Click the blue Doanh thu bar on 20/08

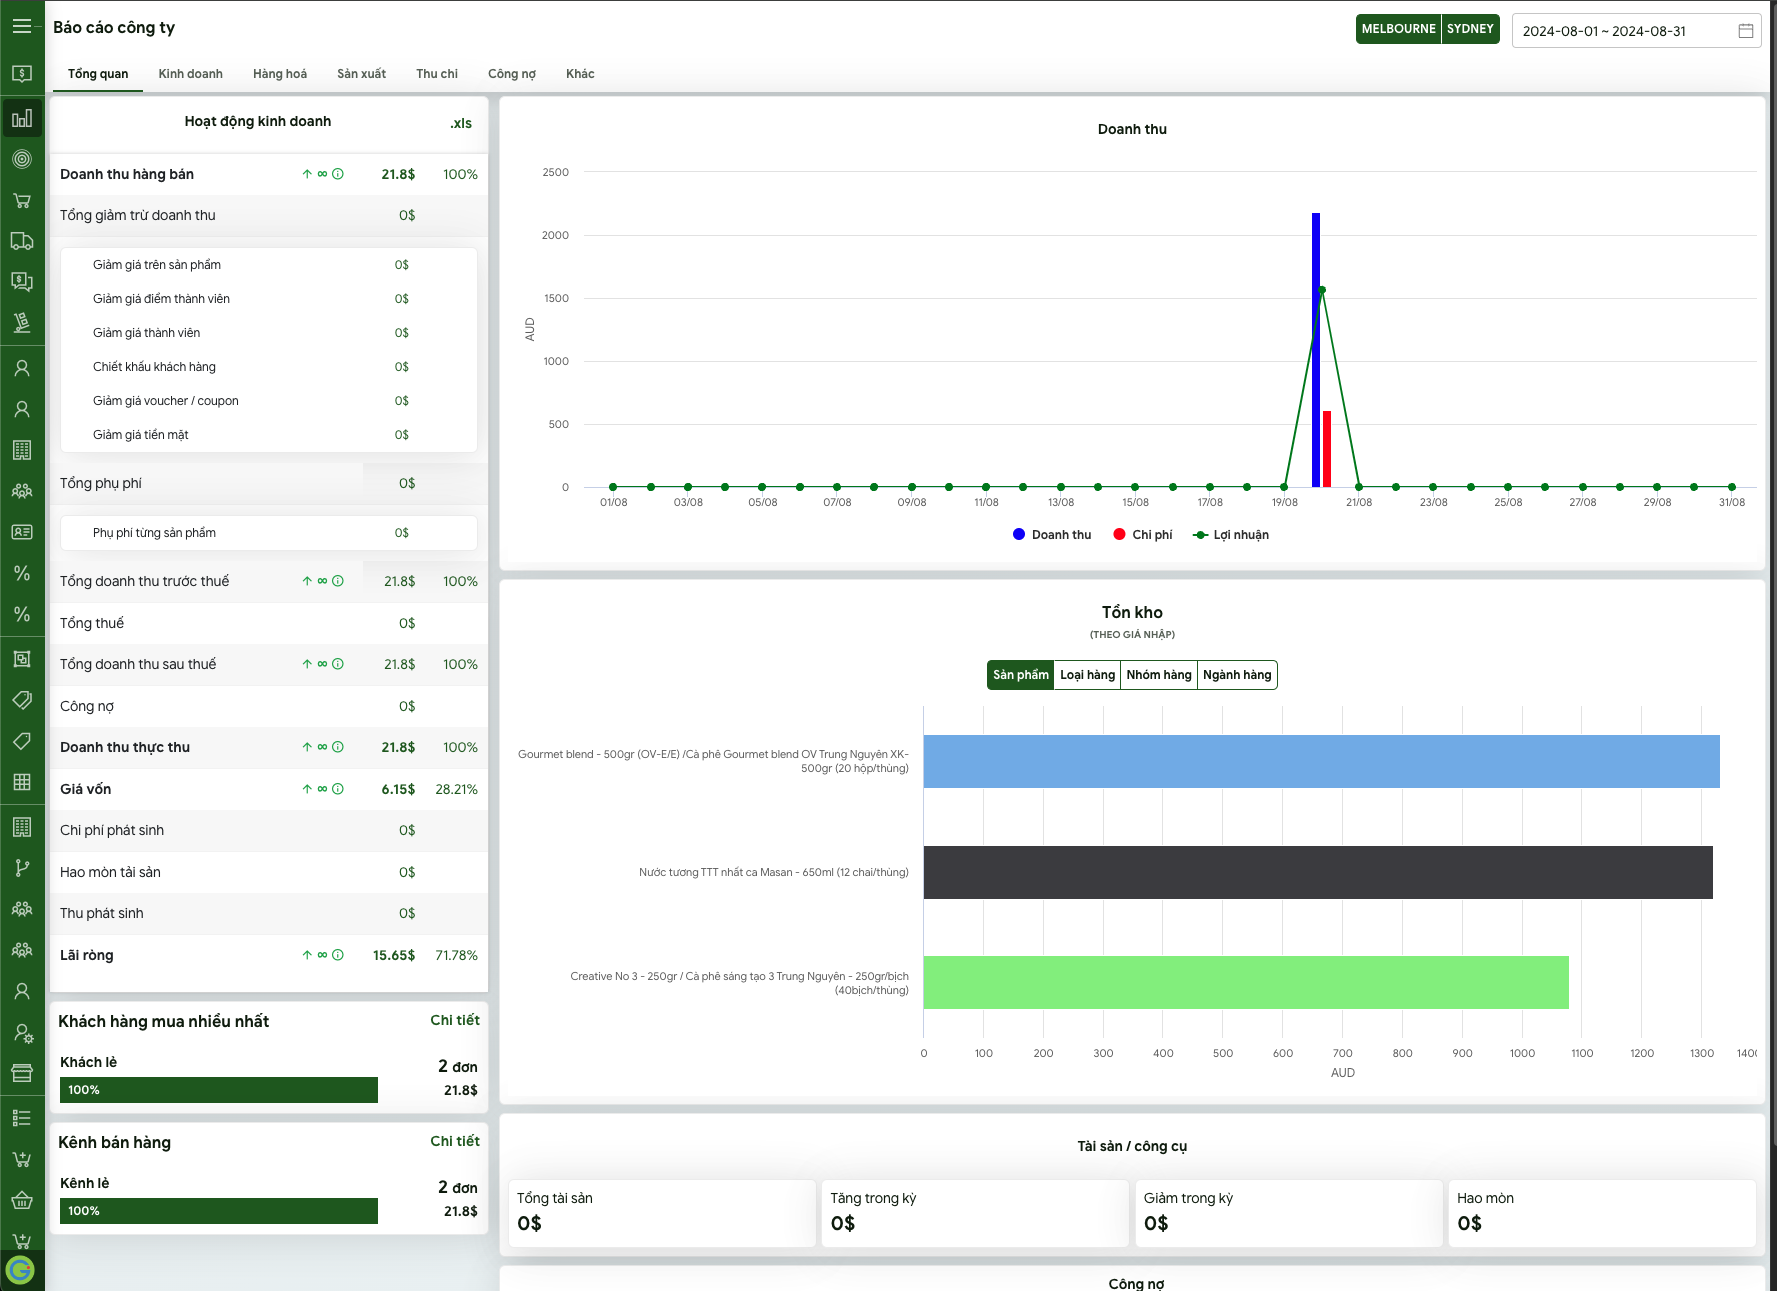[1316, 350]
